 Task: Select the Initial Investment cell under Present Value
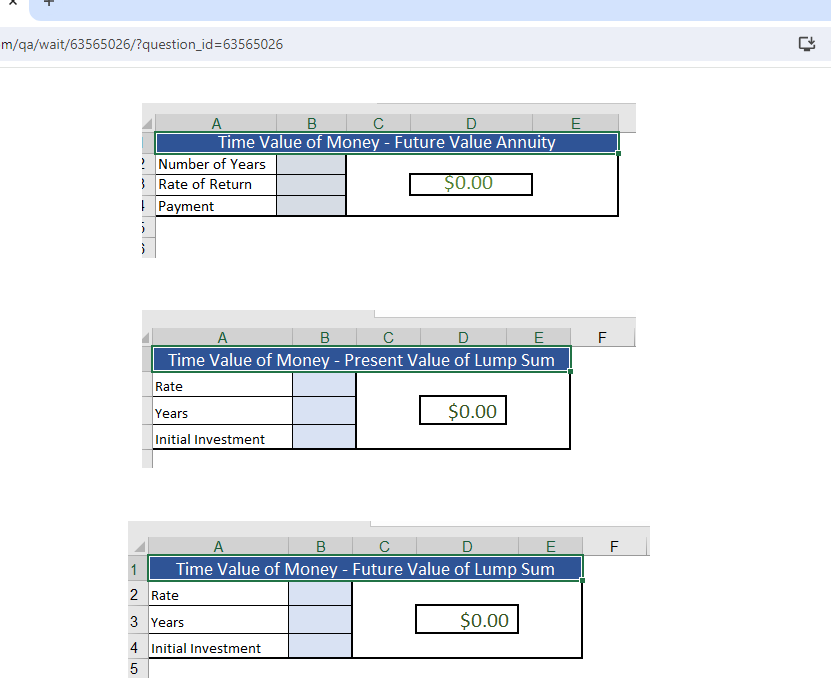click(324, 439)
